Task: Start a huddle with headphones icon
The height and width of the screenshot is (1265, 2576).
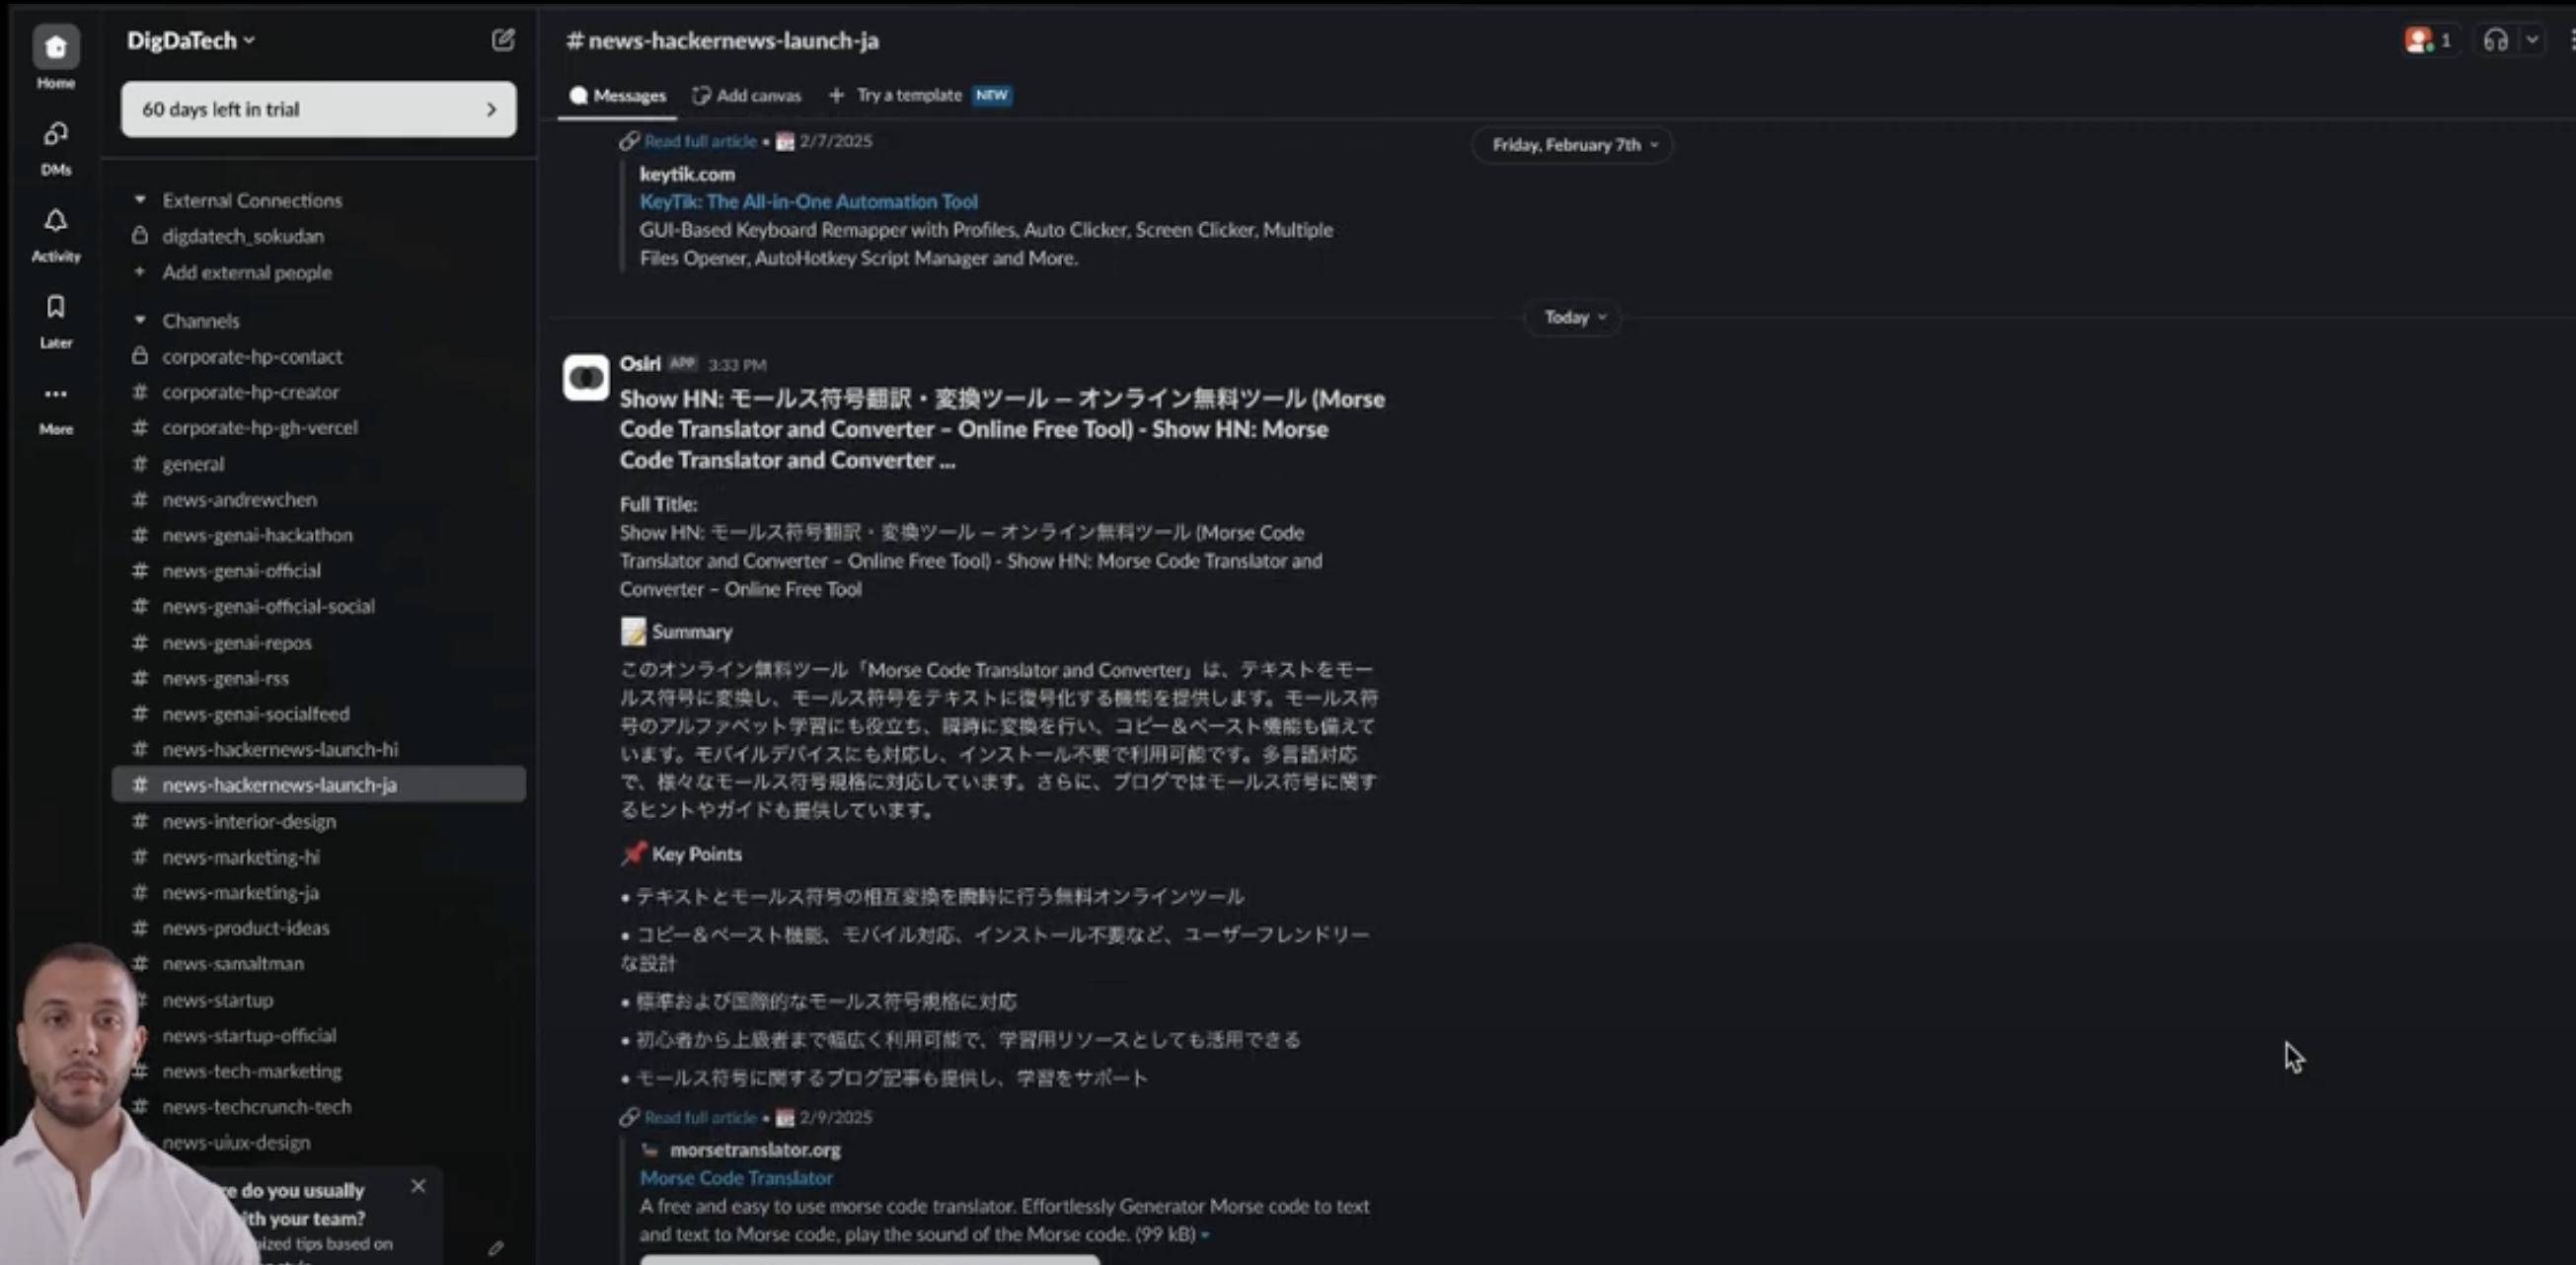Action: point(2495,40)
